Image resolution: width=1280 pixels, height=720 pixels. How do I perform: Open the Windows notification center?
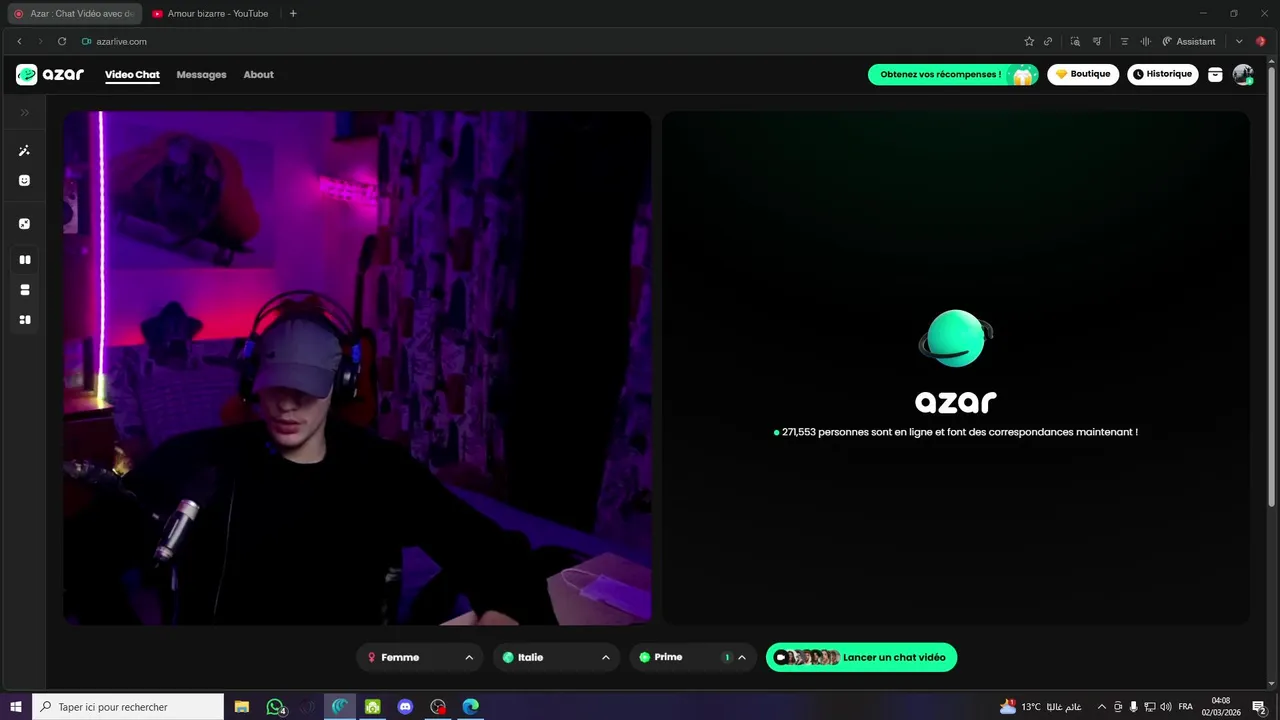click(1260, 707)
